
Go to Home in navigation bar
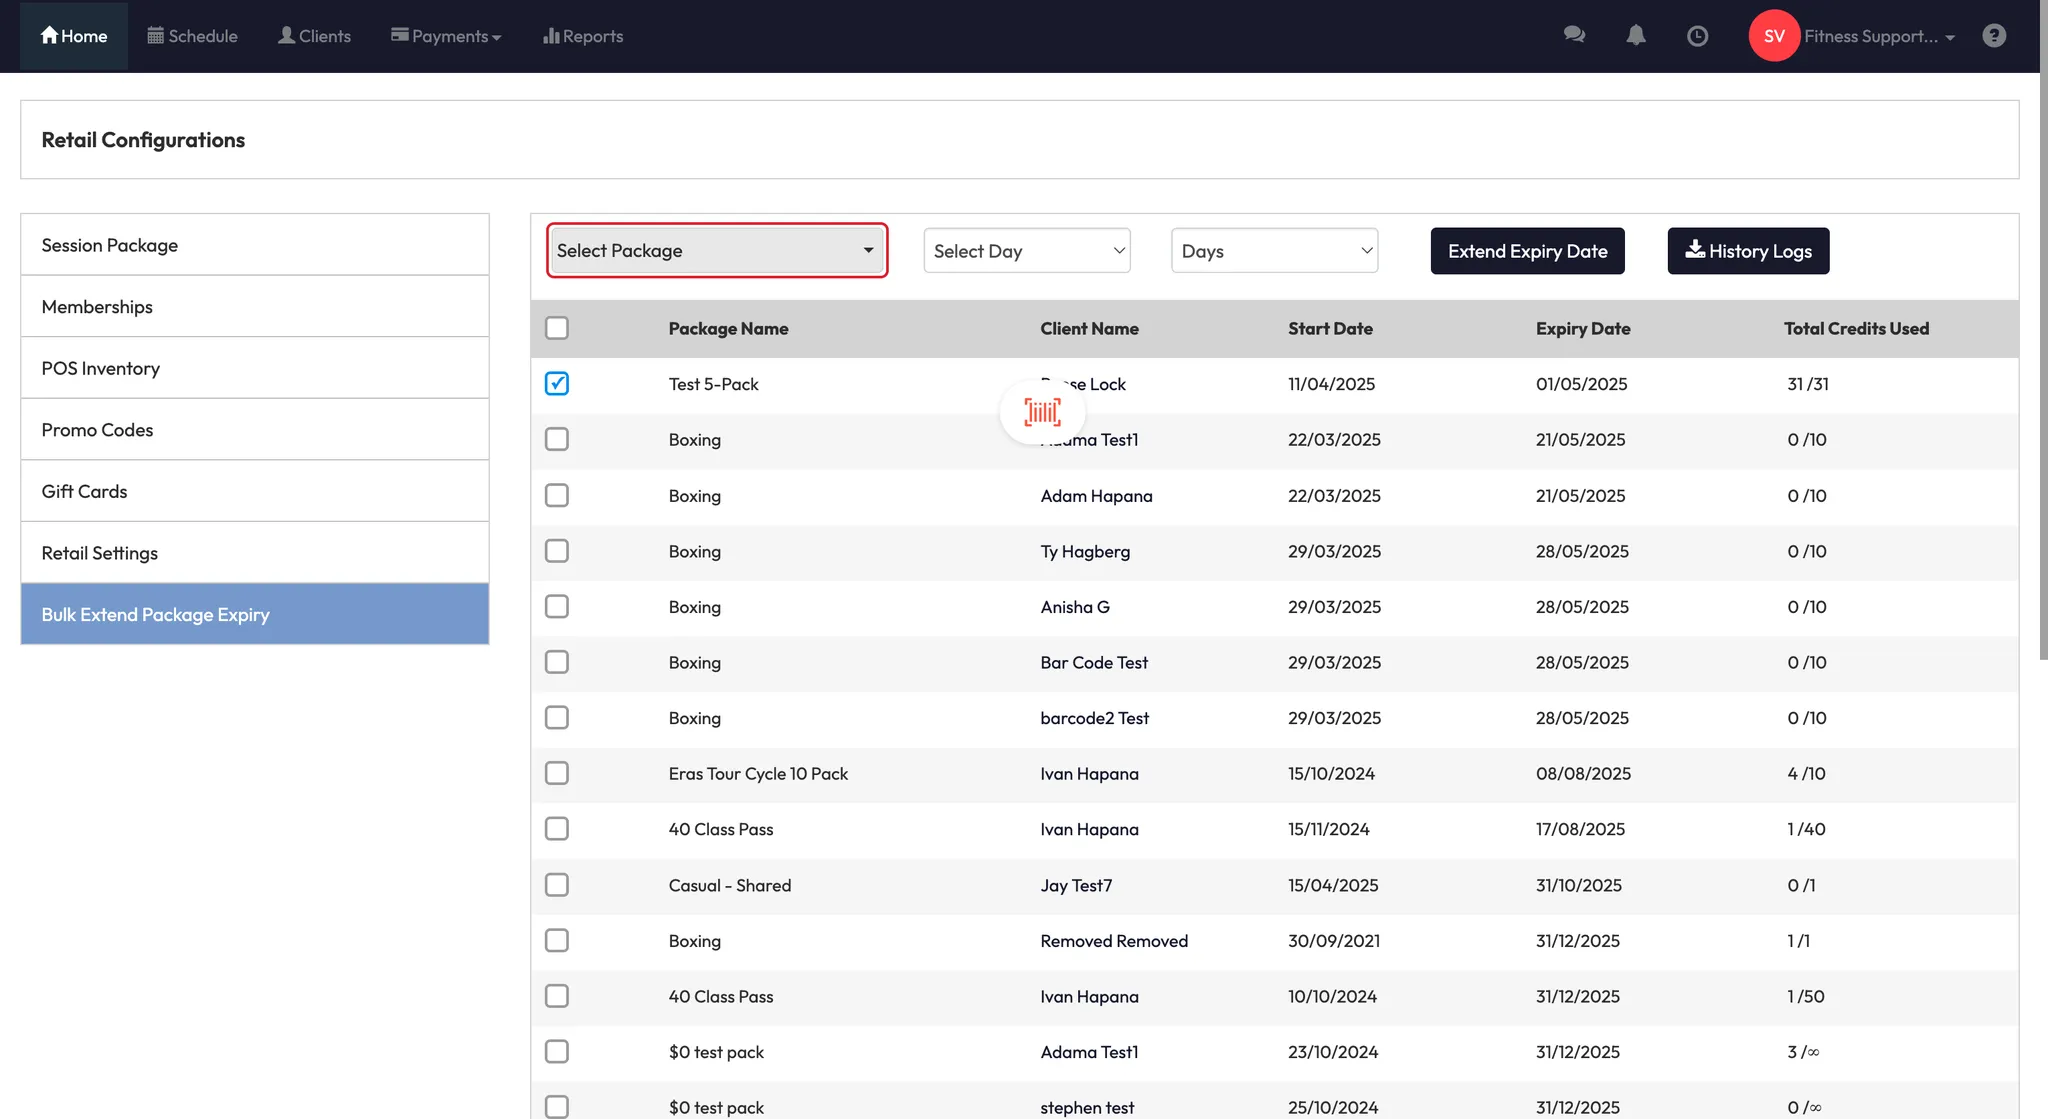click(x=74, y=36)
